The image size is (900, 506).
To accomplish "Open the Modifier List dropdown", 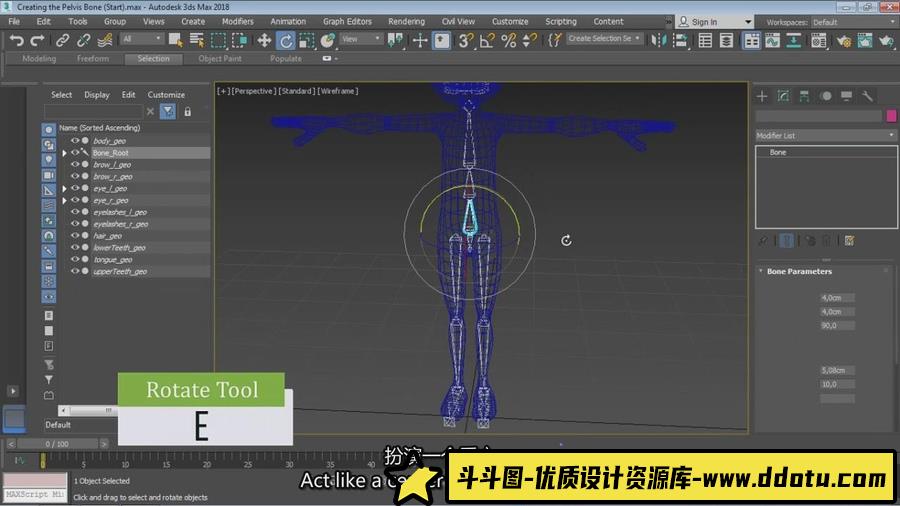I will pyautogui.click(x=826, y=135).
